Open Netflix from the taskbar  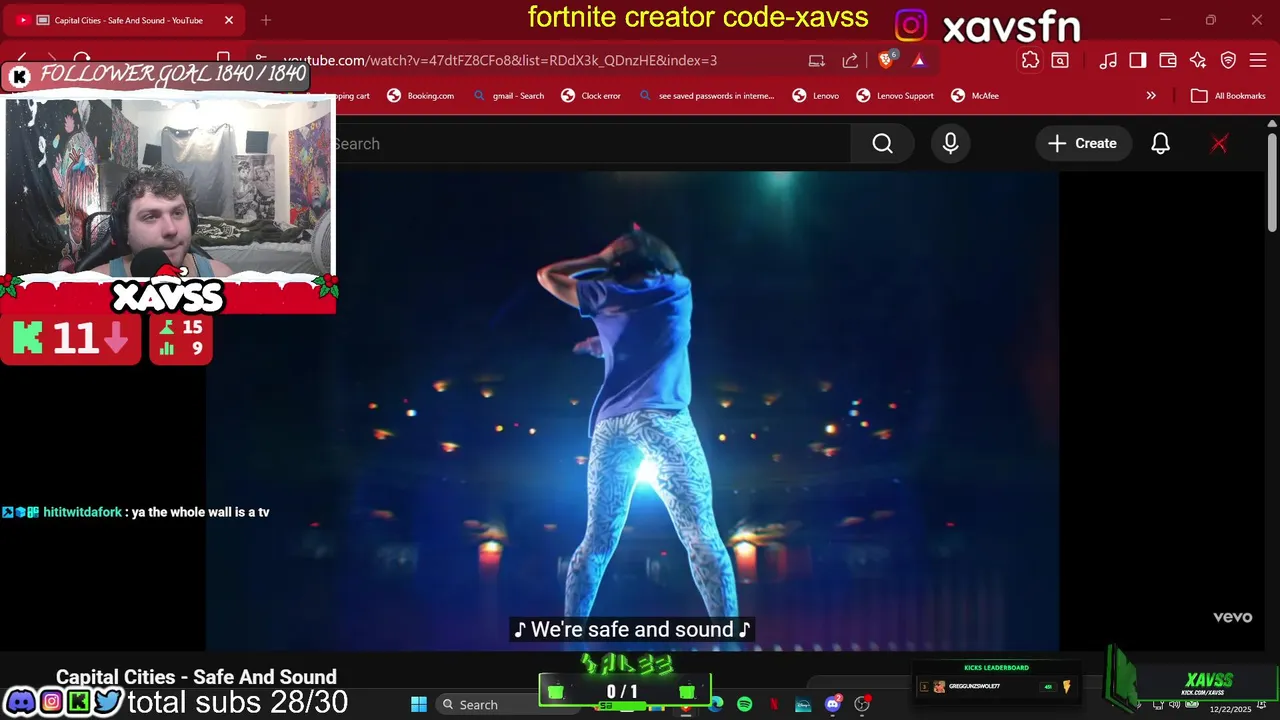click(x=774, y=704)
